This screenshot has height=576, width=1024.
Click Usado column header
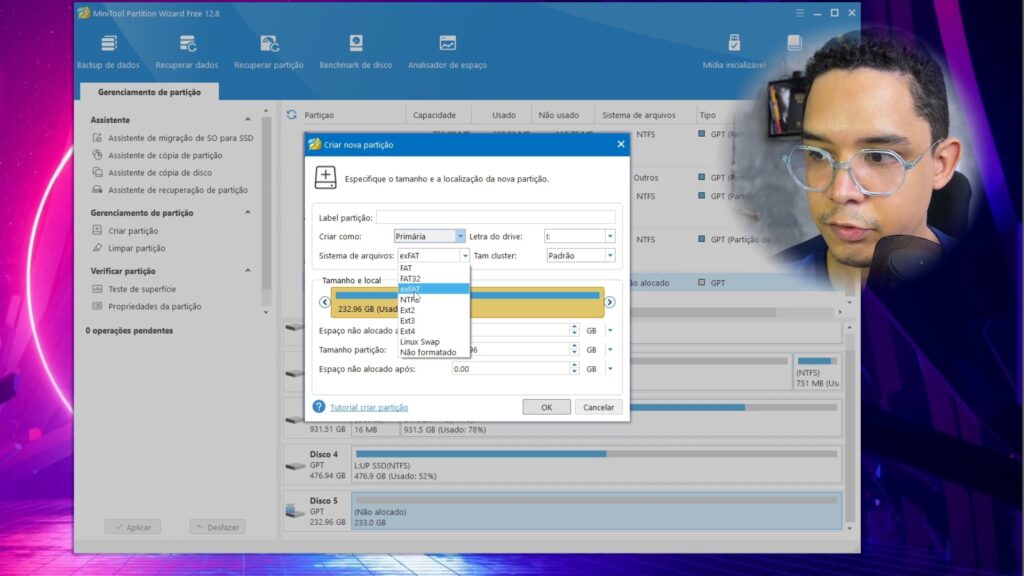pyautogui.click(x=504, y=115)
